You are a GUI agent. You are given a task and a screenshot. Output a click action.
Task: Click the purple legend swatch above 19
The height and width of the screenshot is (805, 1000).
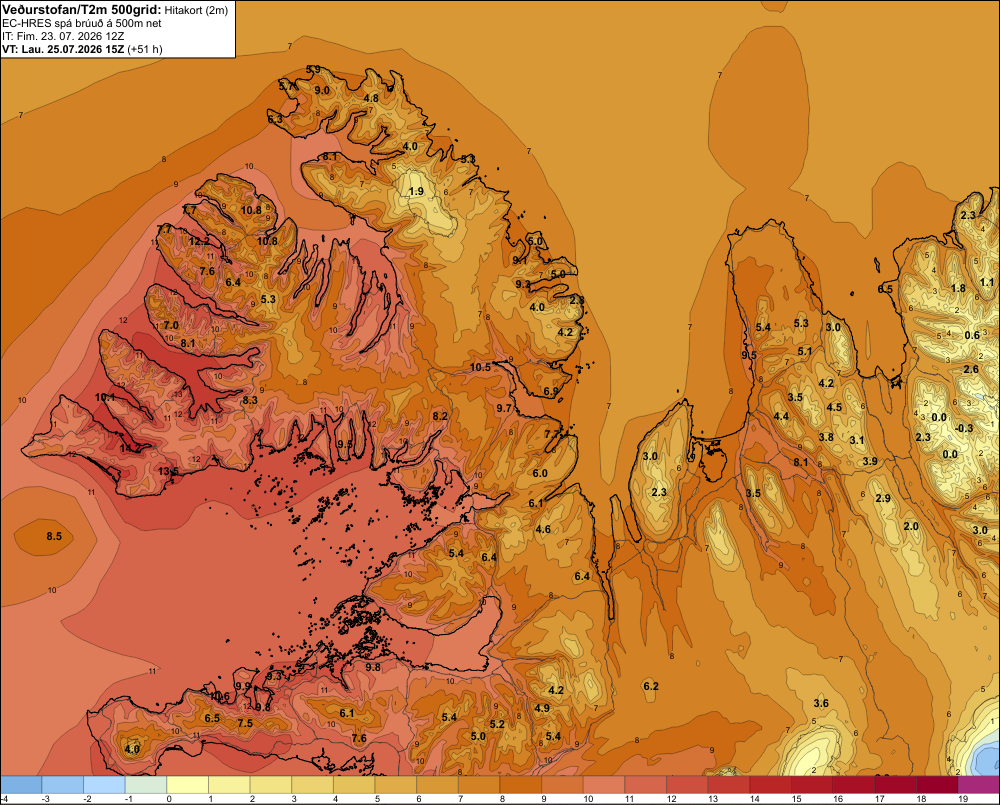(978, 785)
